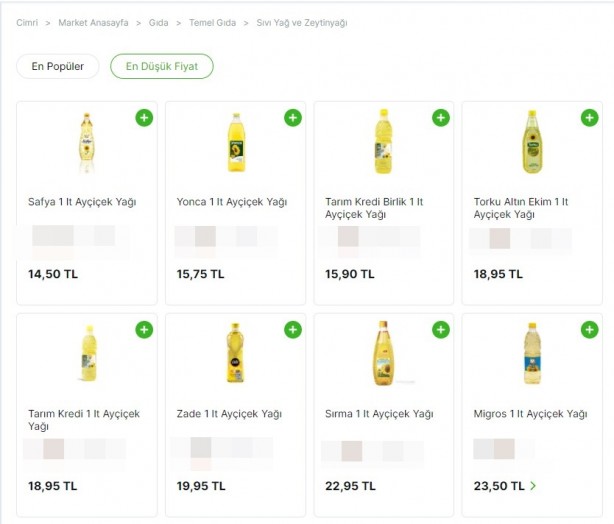Open the Sırma 1 lt Ayçiçek Yağı title
This screenshot has width=614, height=524.
379,414
